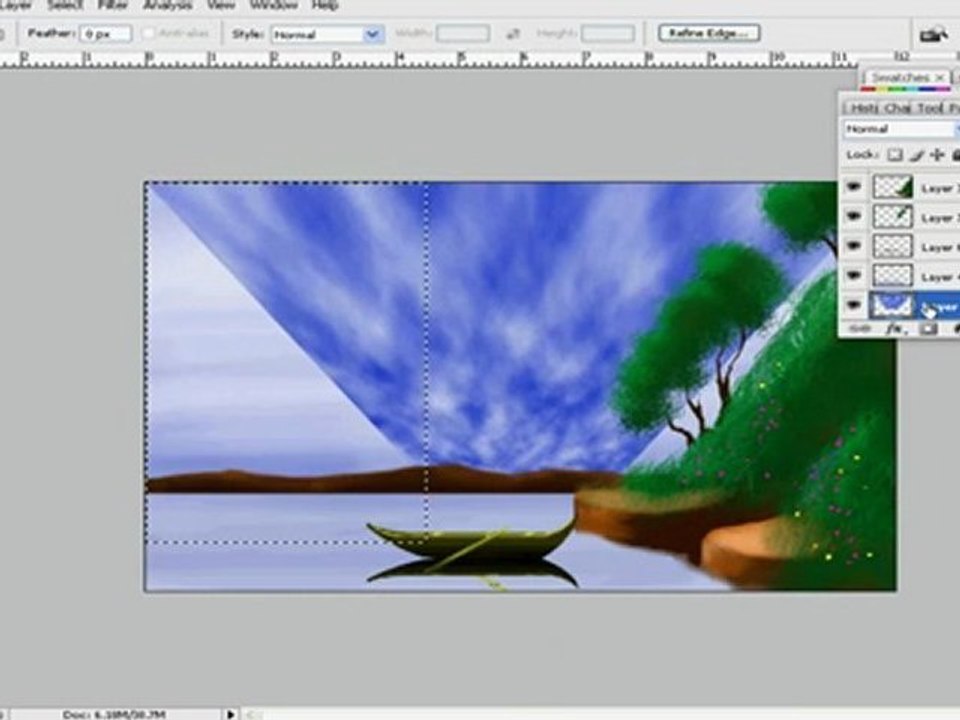Image resolution: width=960 pixels, height=720 pixels.
Task: Open the Analysis menu
Action: [x=166, y=5]
